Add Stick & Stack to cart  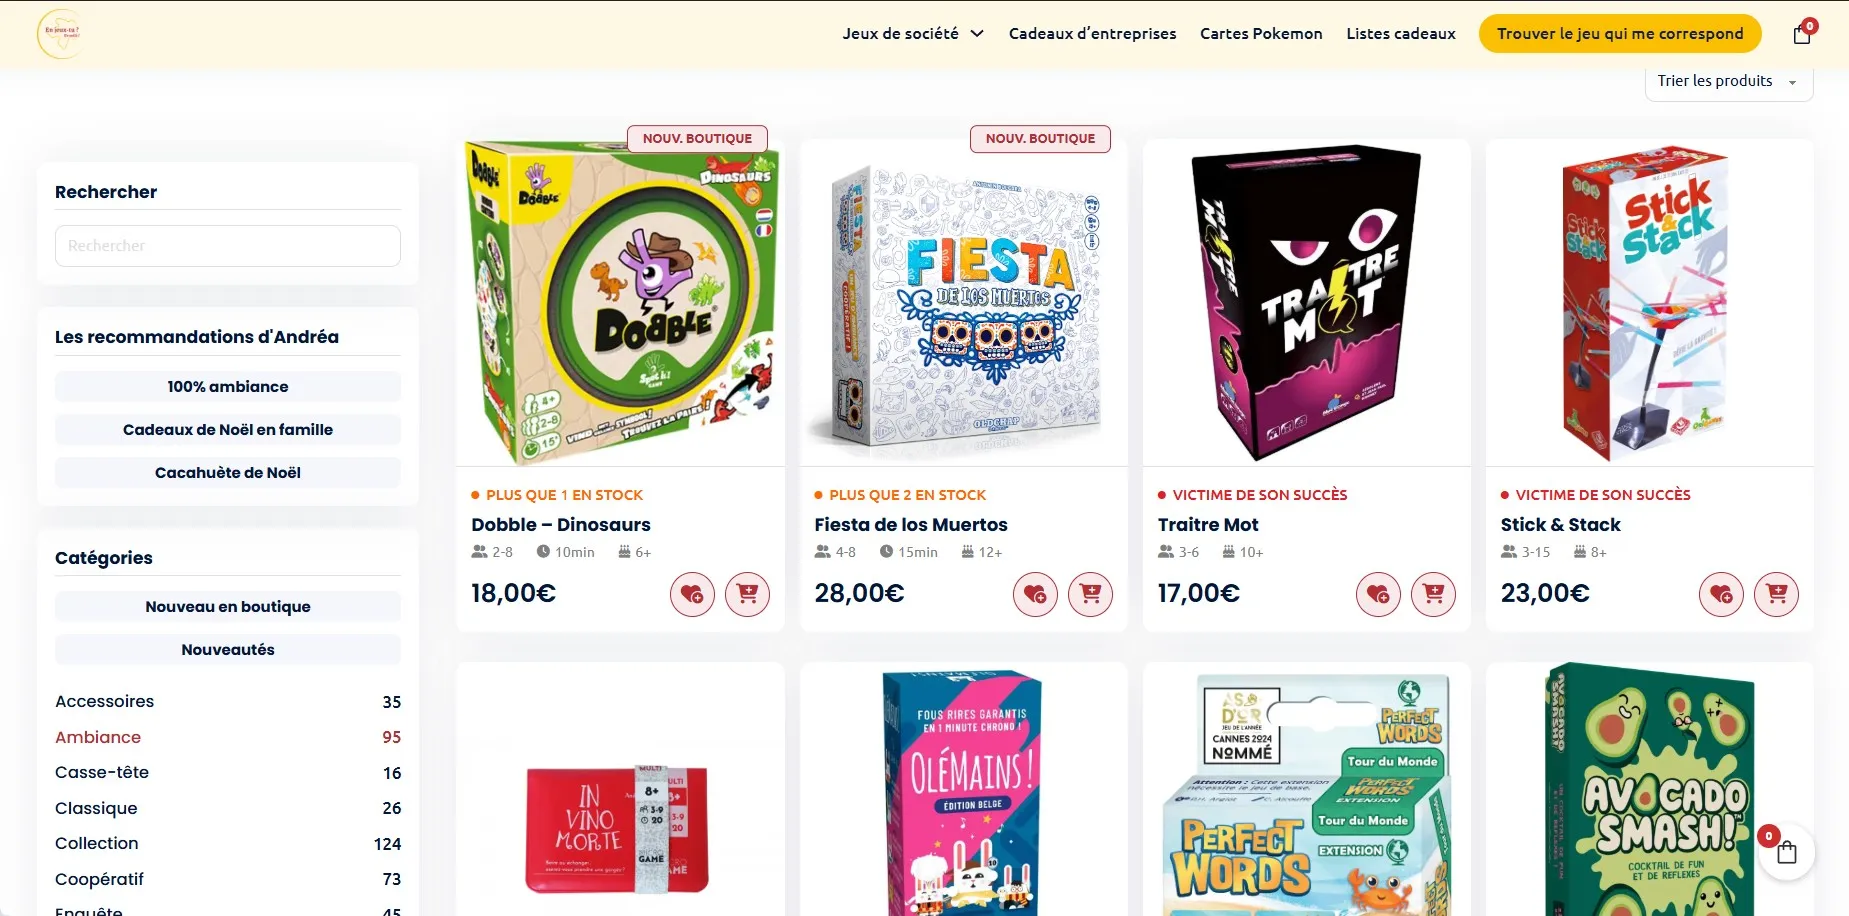[x=1776, y=595]
